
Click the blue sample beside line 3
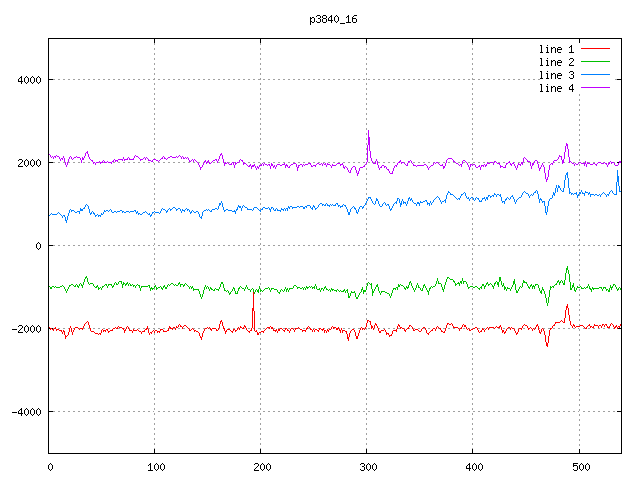coord(595,75)
